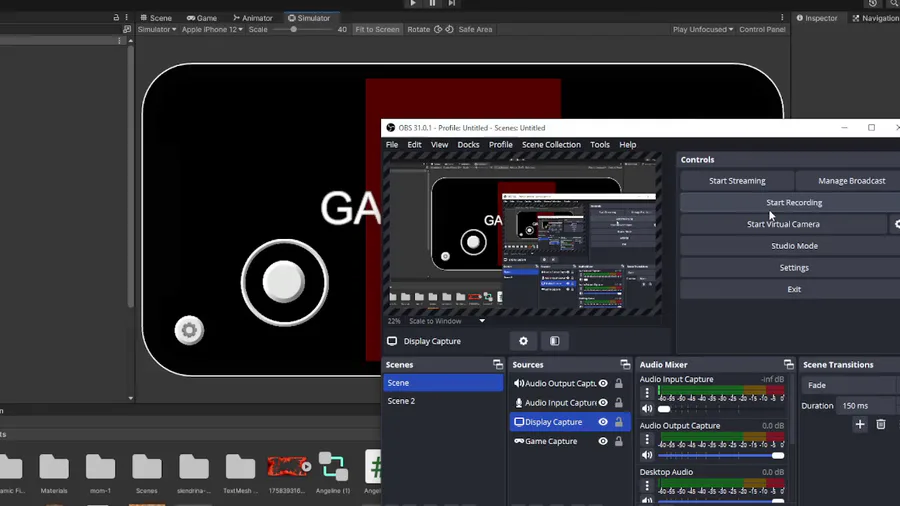Open OBS Docks menu
The image size is (900, 506).
[468, 145]
